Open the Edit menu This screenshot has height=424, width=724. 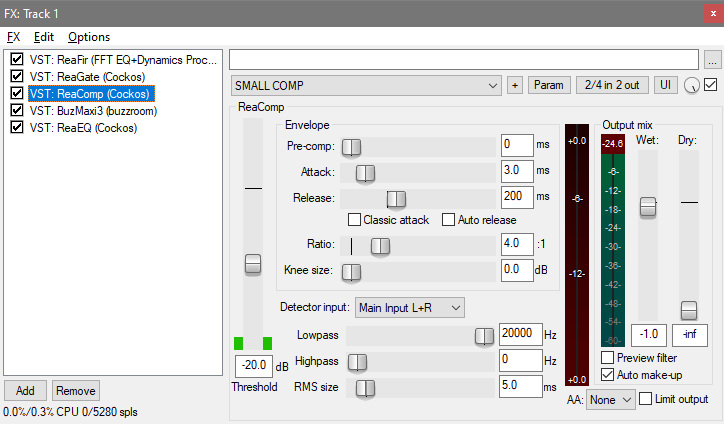[44, 37]
